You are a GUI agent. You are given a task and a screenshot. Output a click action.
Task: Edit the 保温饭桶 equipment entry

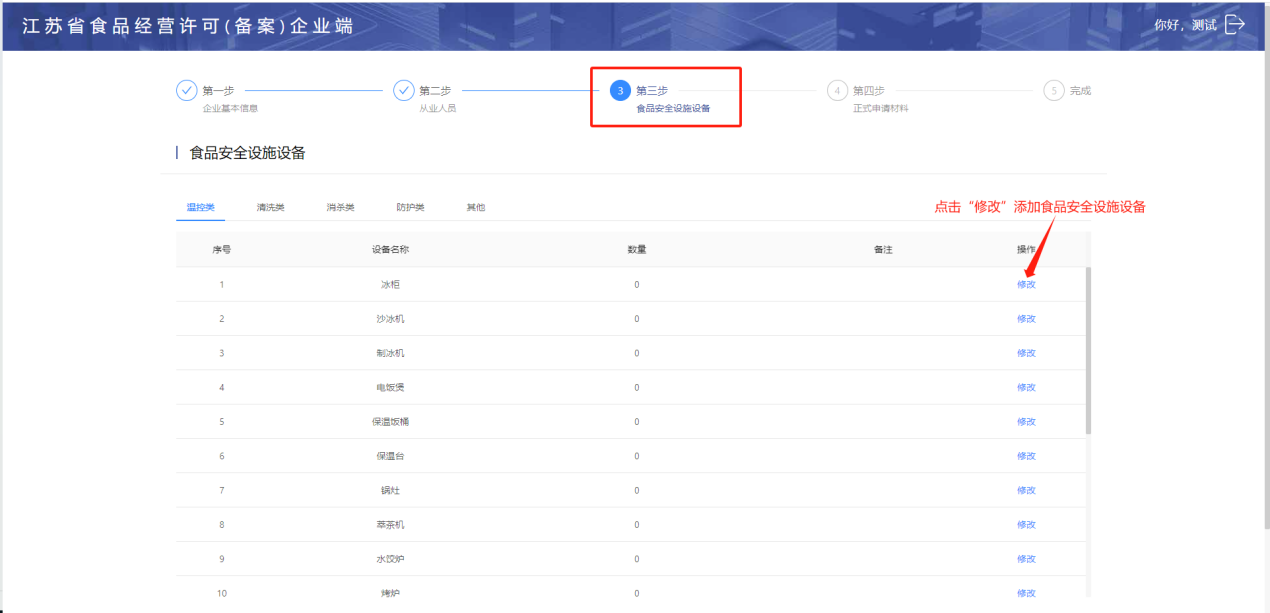[1026, 422]
